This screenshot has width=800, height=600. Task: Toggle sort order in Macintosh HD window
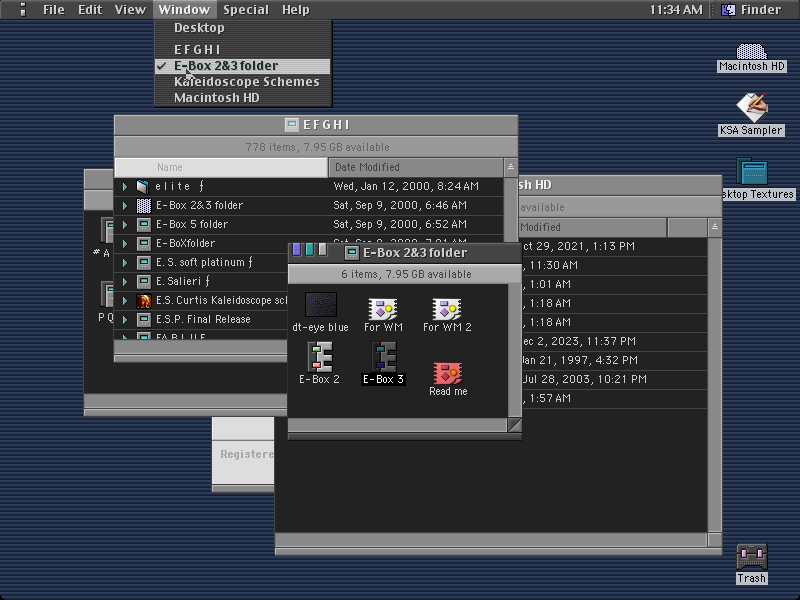pyautogui.click(x=715, y=228)
